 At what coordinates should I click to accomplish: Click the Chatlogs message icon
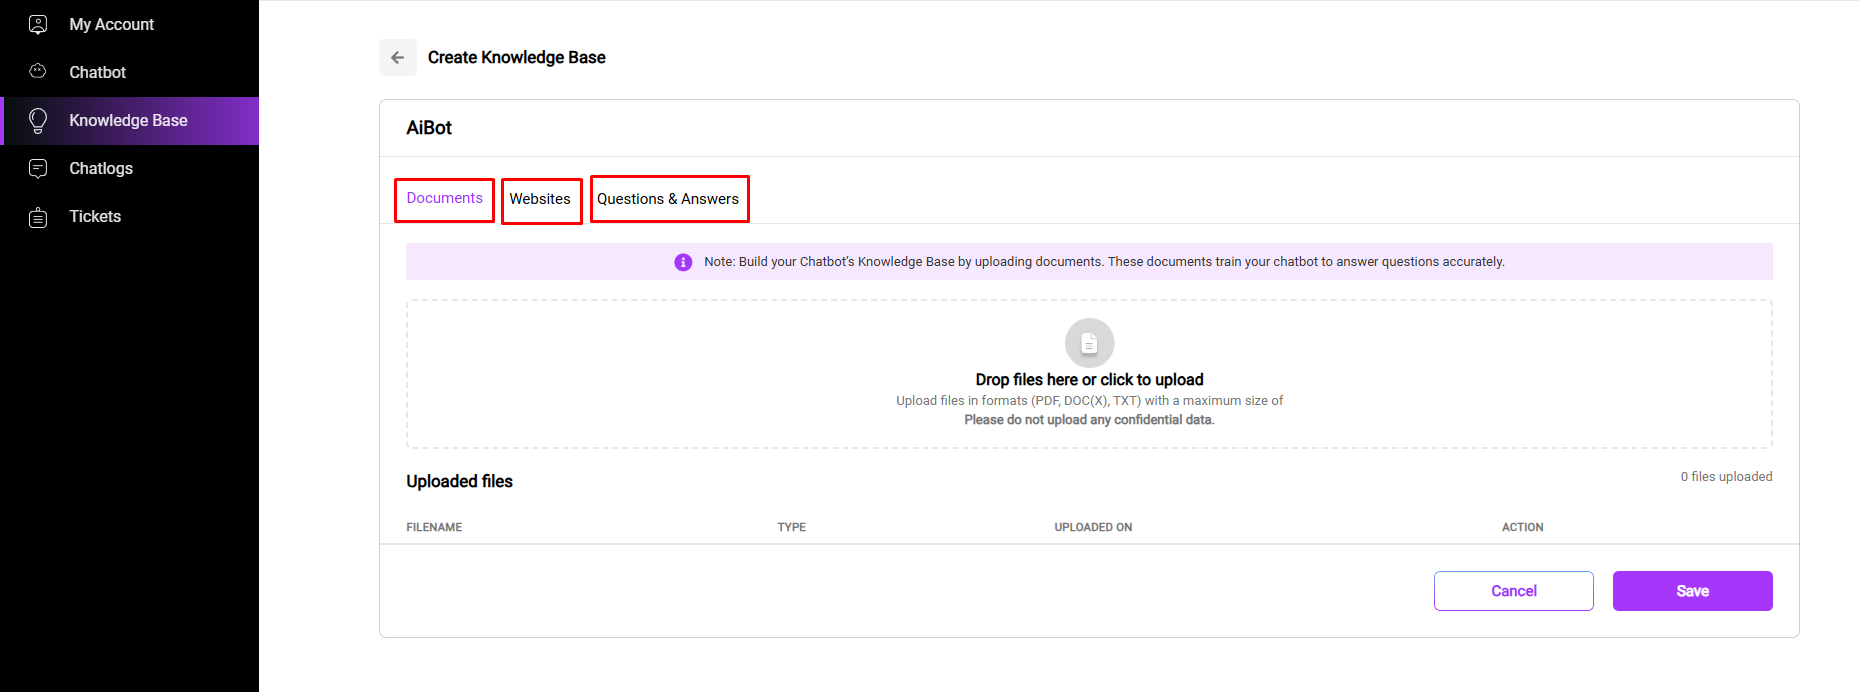click(x=38, y=168)
